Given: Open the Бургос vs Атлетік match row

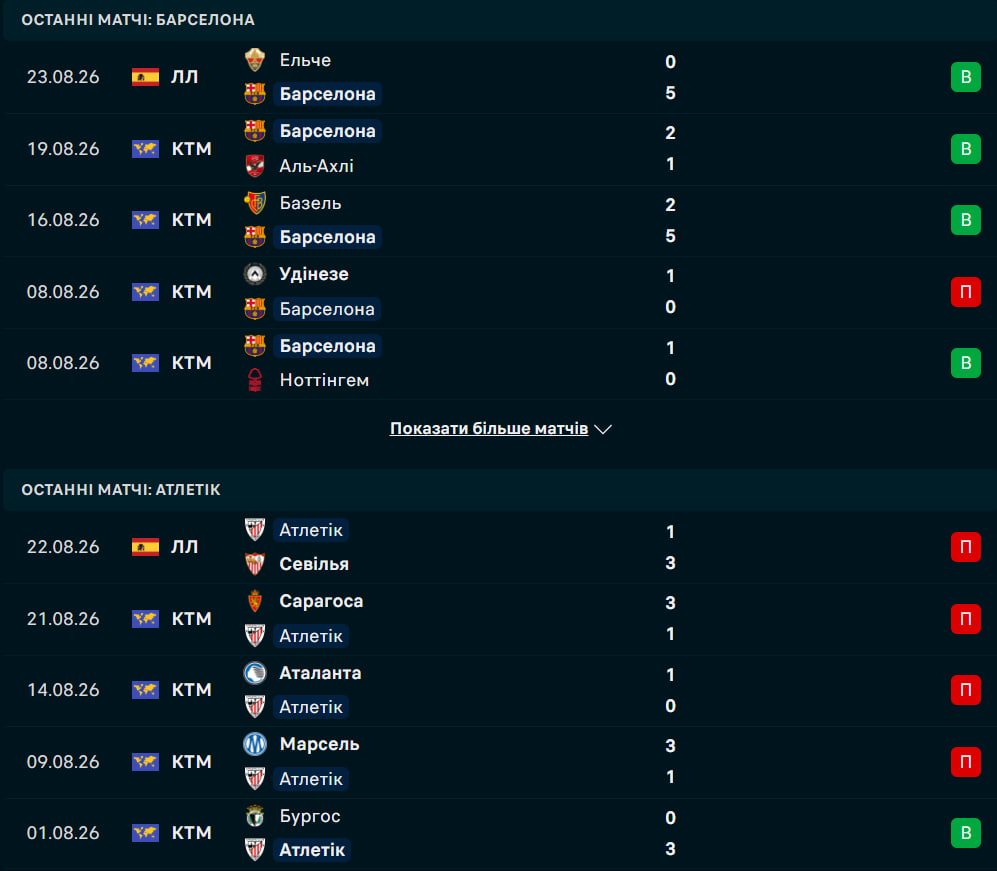Looking at the screenshot, I should [x=498, y=833].
